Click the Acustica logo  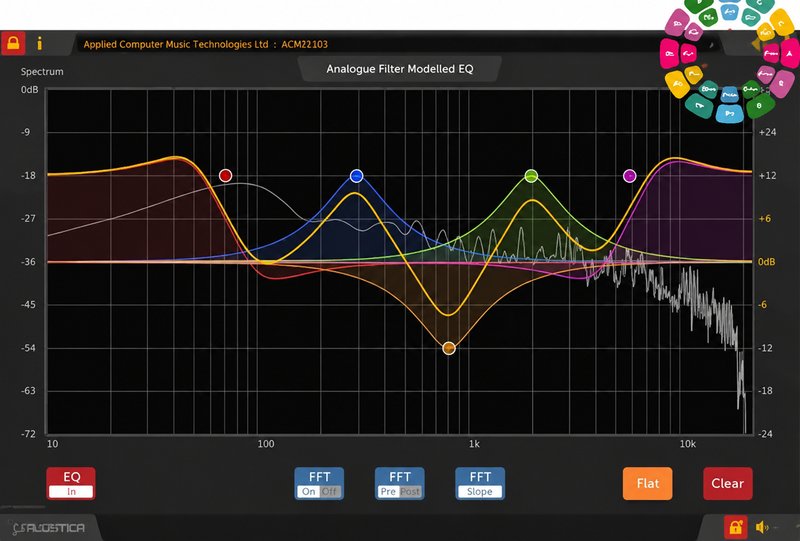click(x=49, y=528)
